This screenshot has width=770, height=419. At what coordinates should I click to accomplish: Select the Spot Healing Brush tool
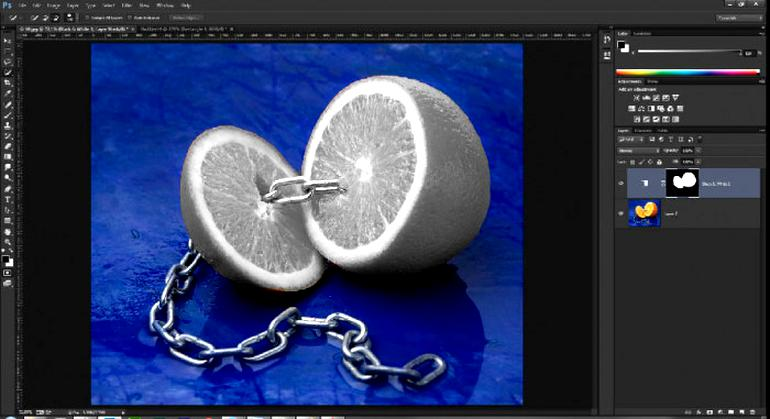pyautogui.click(x=7, y=104)
